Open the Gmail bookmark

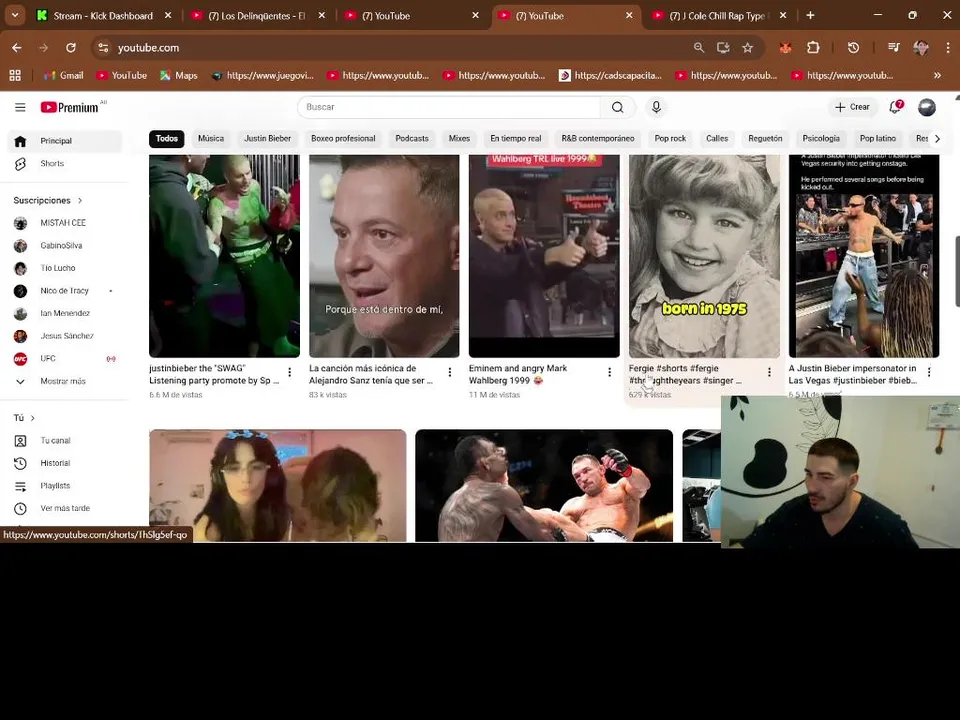coord(64,75)
